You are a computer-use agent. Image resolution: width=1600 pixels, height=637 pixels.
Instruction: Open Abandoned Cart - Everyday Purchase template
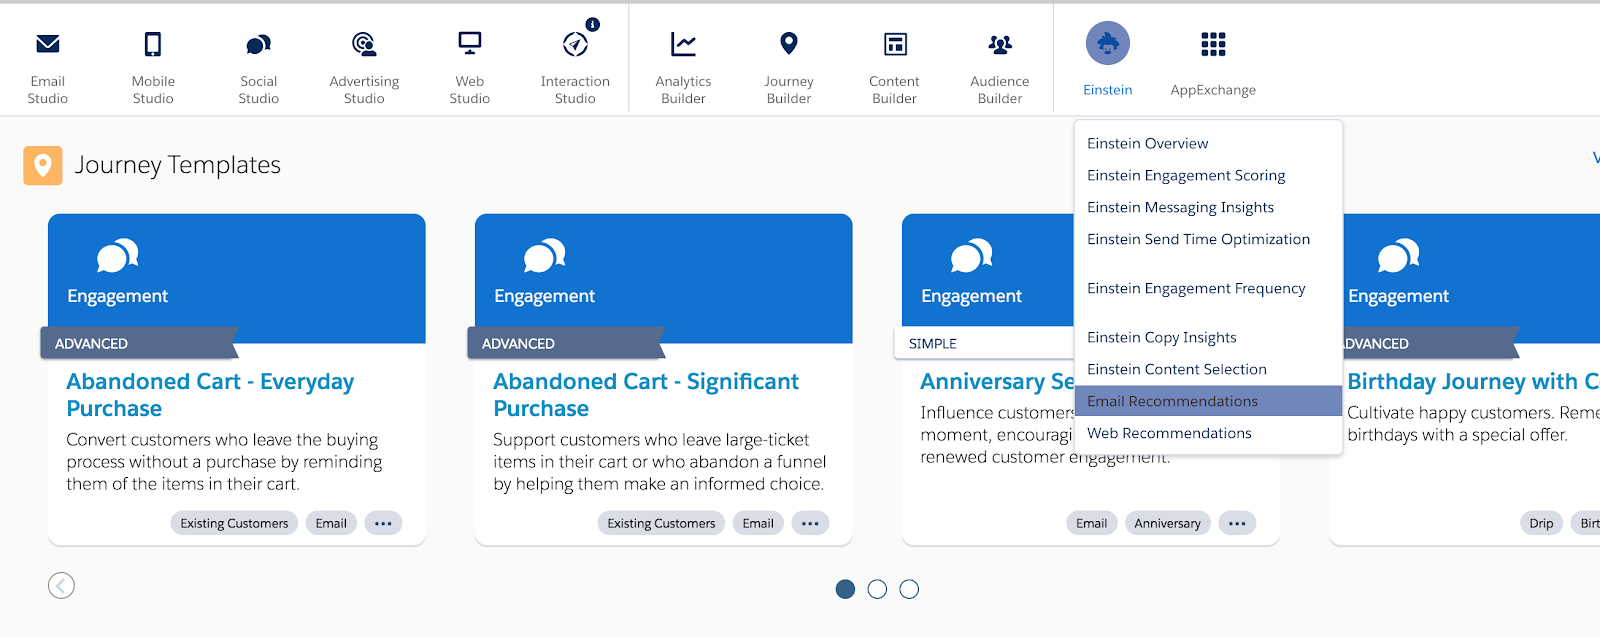pos(210,395)
